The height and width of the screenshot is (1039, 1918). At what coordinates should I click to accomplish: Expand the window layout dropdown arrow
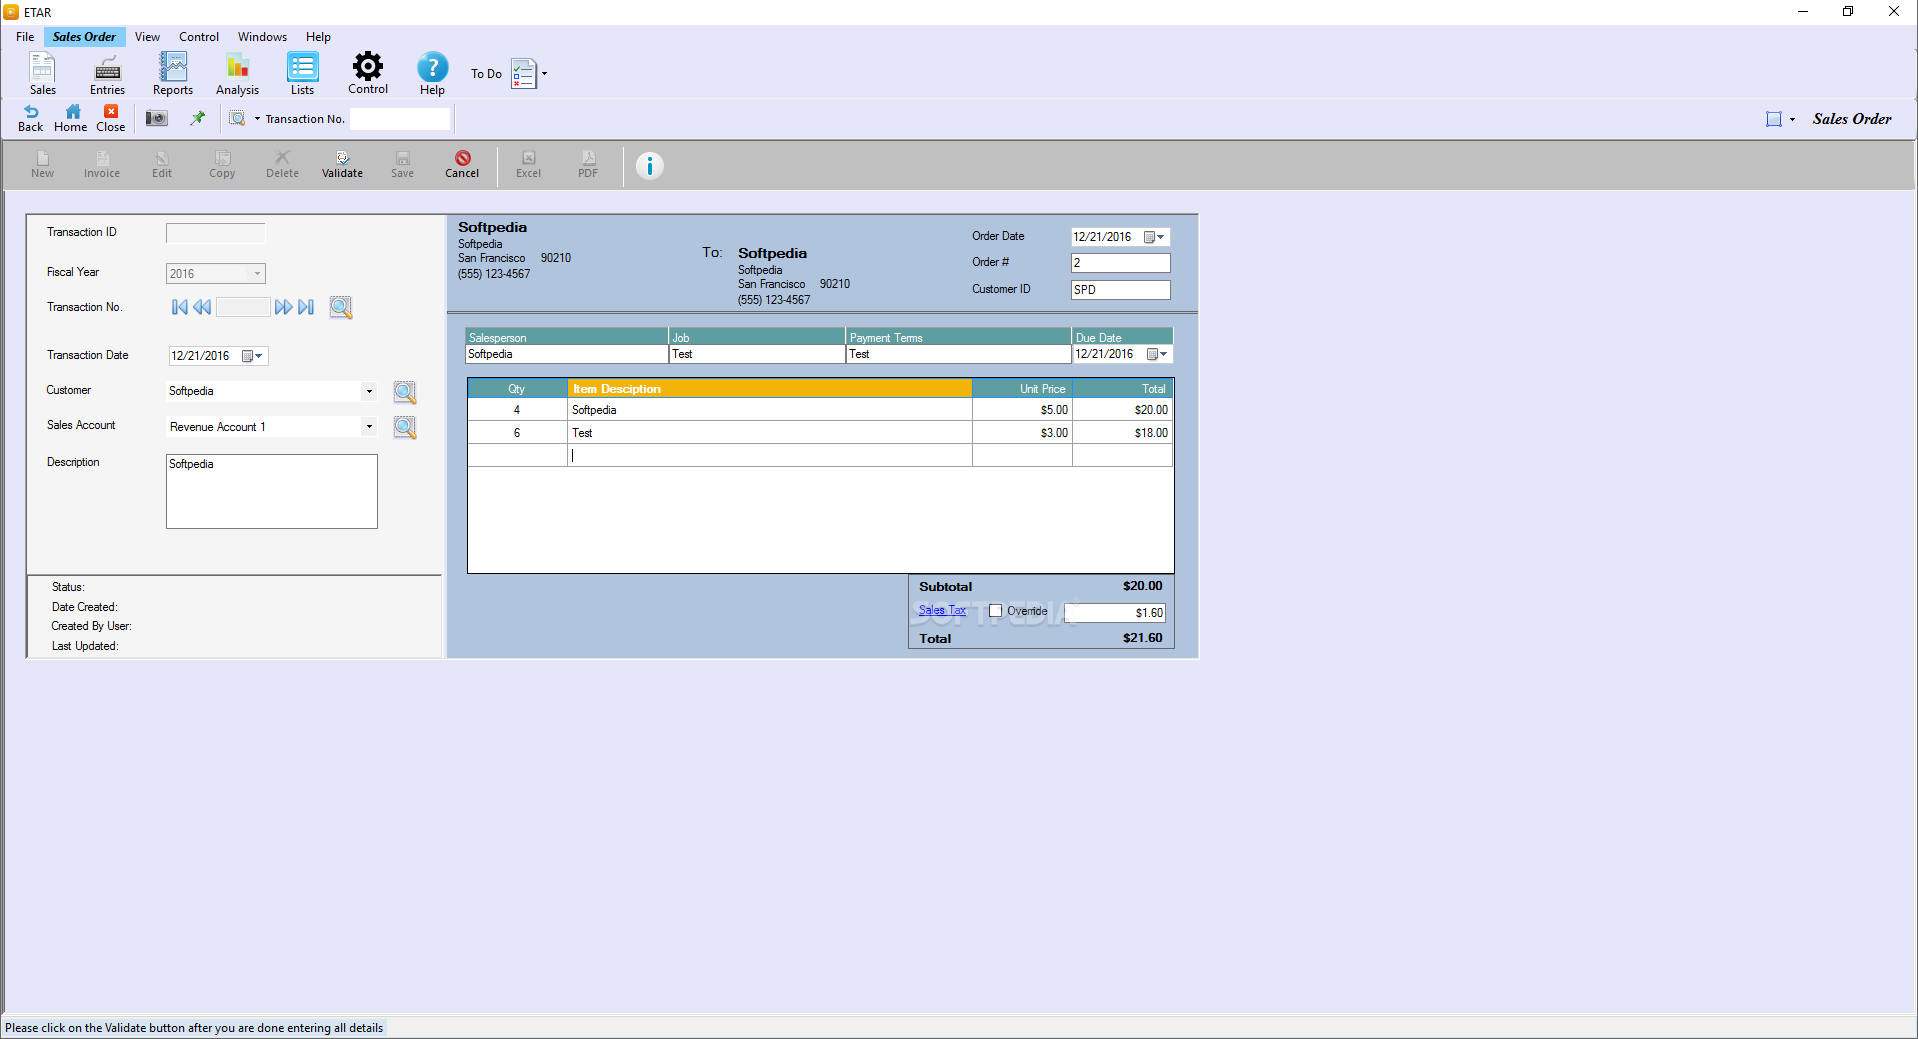pos(1792,119)
